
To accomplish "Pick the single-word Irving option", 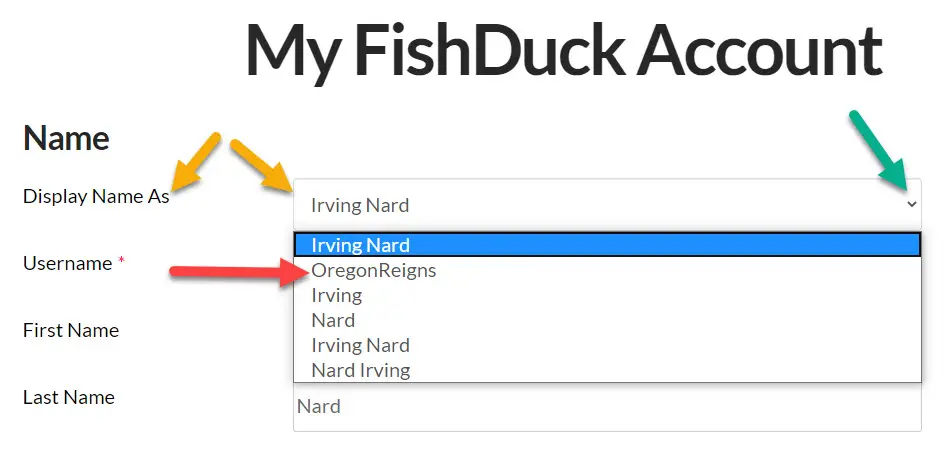I will 336,295.
